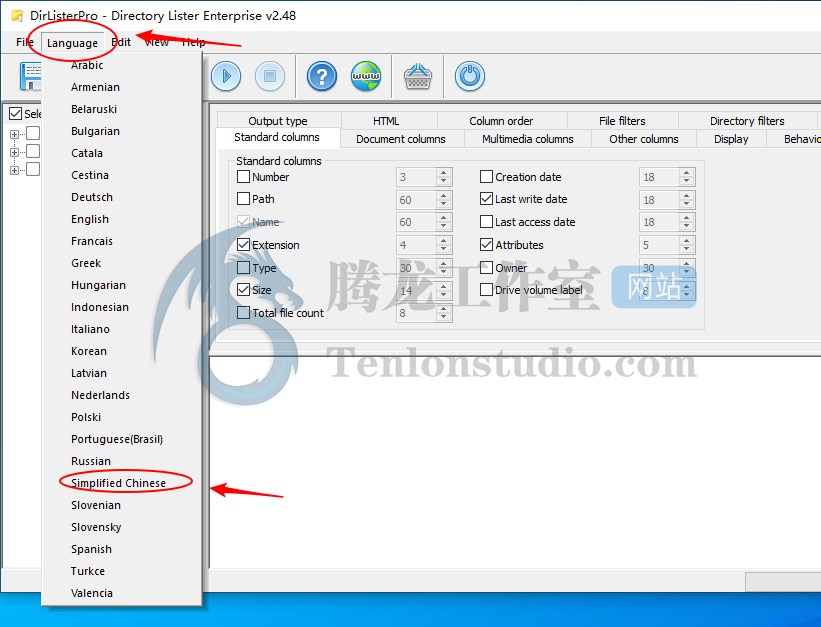Select the Standard columns tab
The image size is (821, 627).
click(x=277, y=137)
